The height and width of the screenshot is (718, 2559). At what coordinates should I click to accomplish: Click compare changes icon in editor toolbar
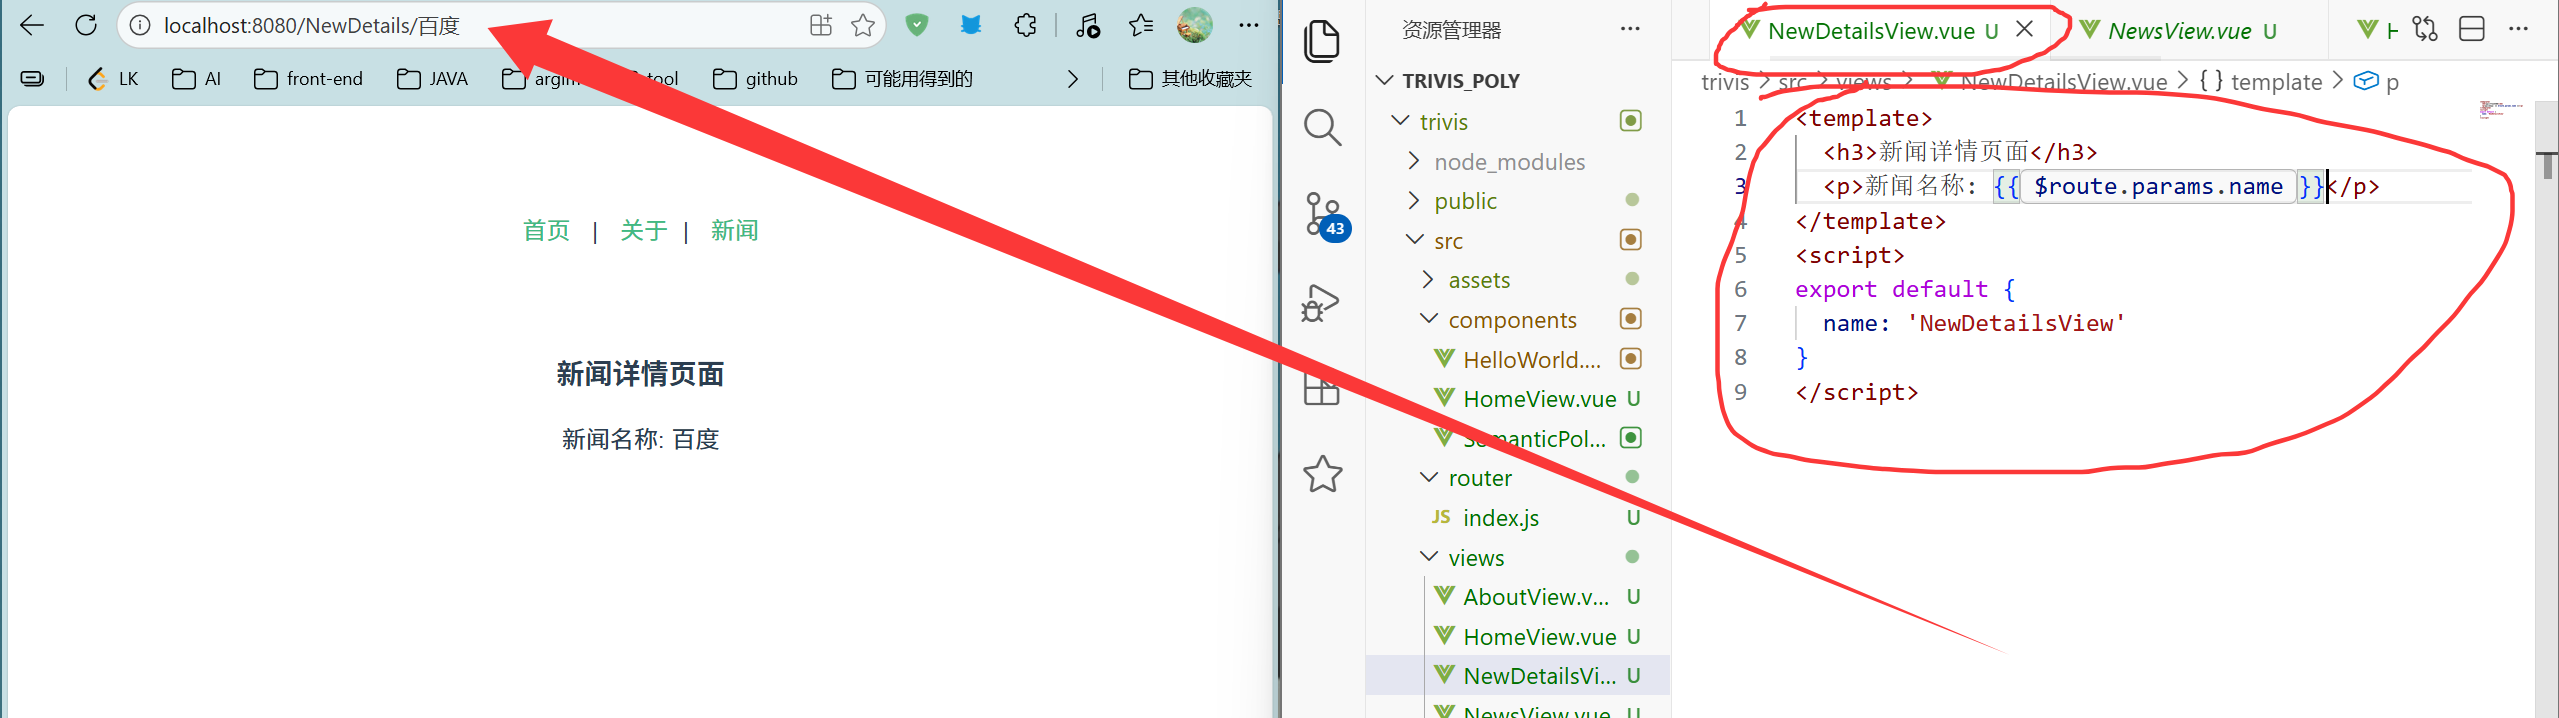coord(2425,29)
